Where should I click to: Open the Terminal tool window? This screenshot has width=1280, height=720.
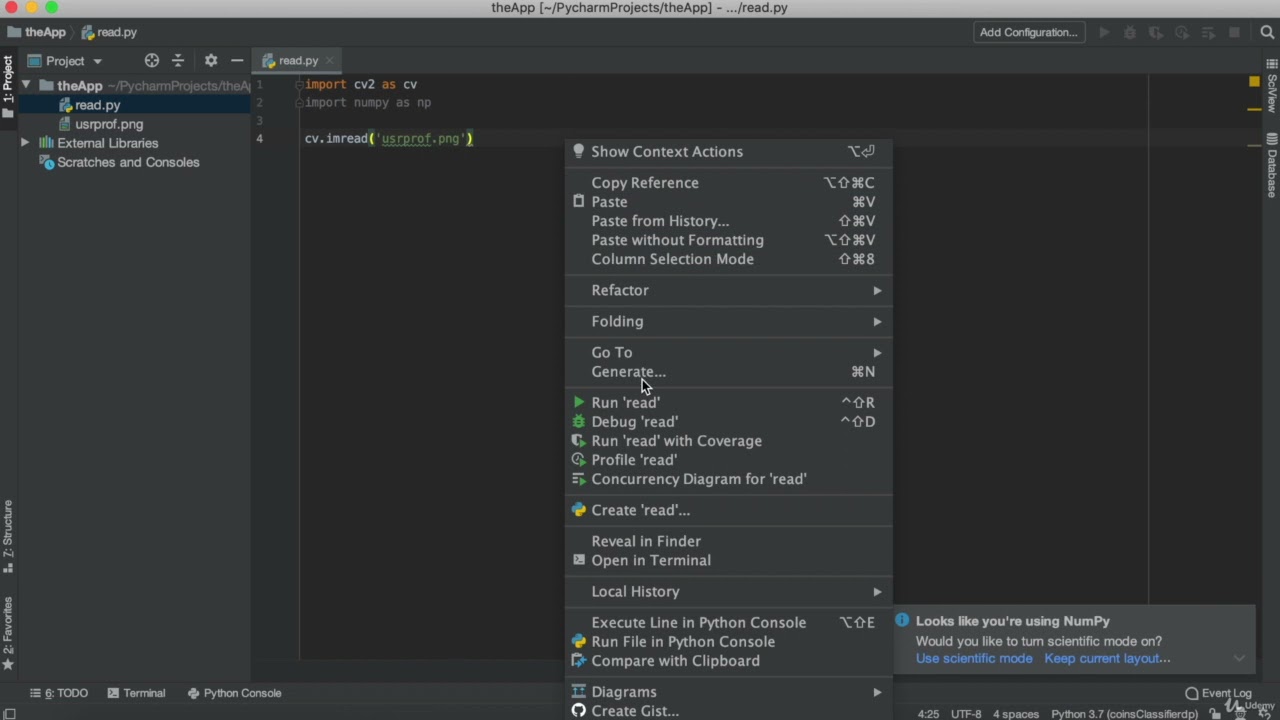coord(136,693)
